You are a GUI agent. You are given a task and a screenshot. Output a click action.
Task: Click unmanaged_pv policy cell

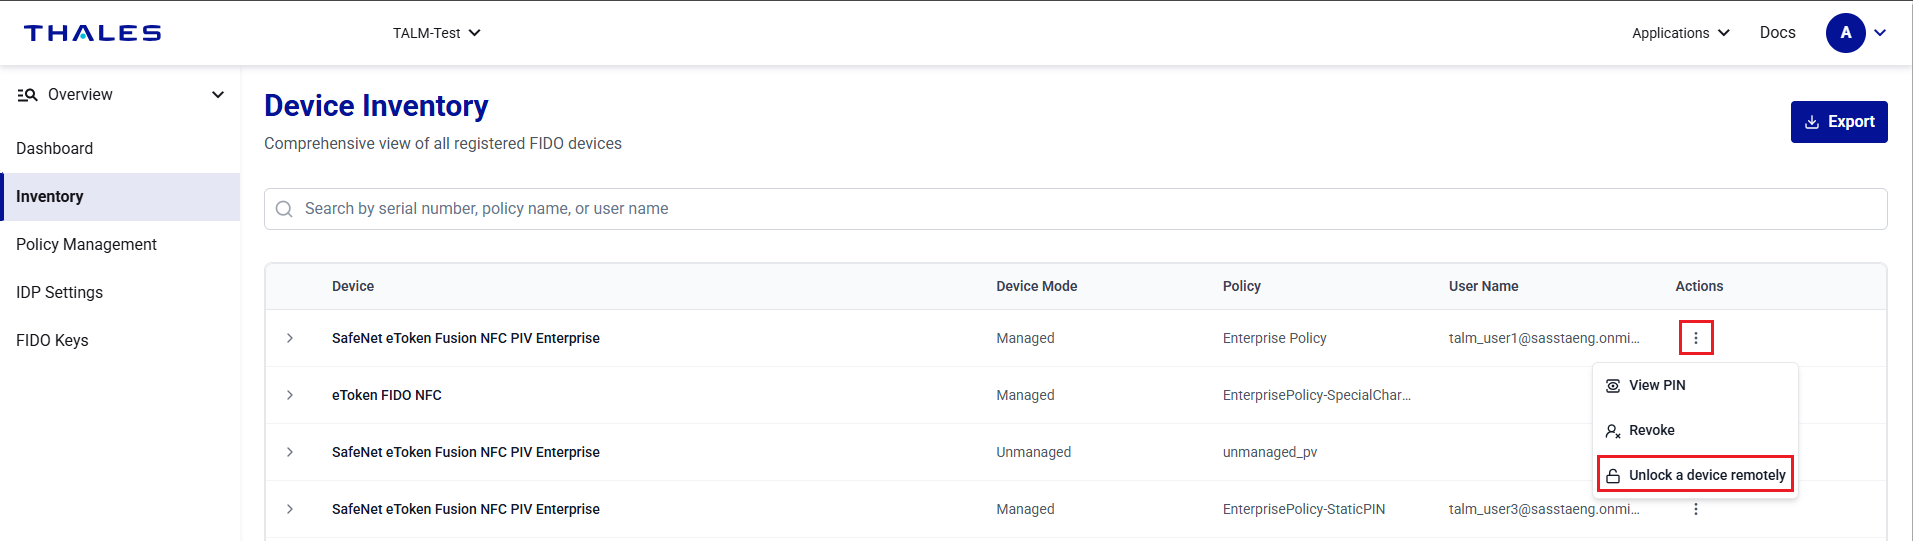pyautogui.click(x=1269, y=452)
